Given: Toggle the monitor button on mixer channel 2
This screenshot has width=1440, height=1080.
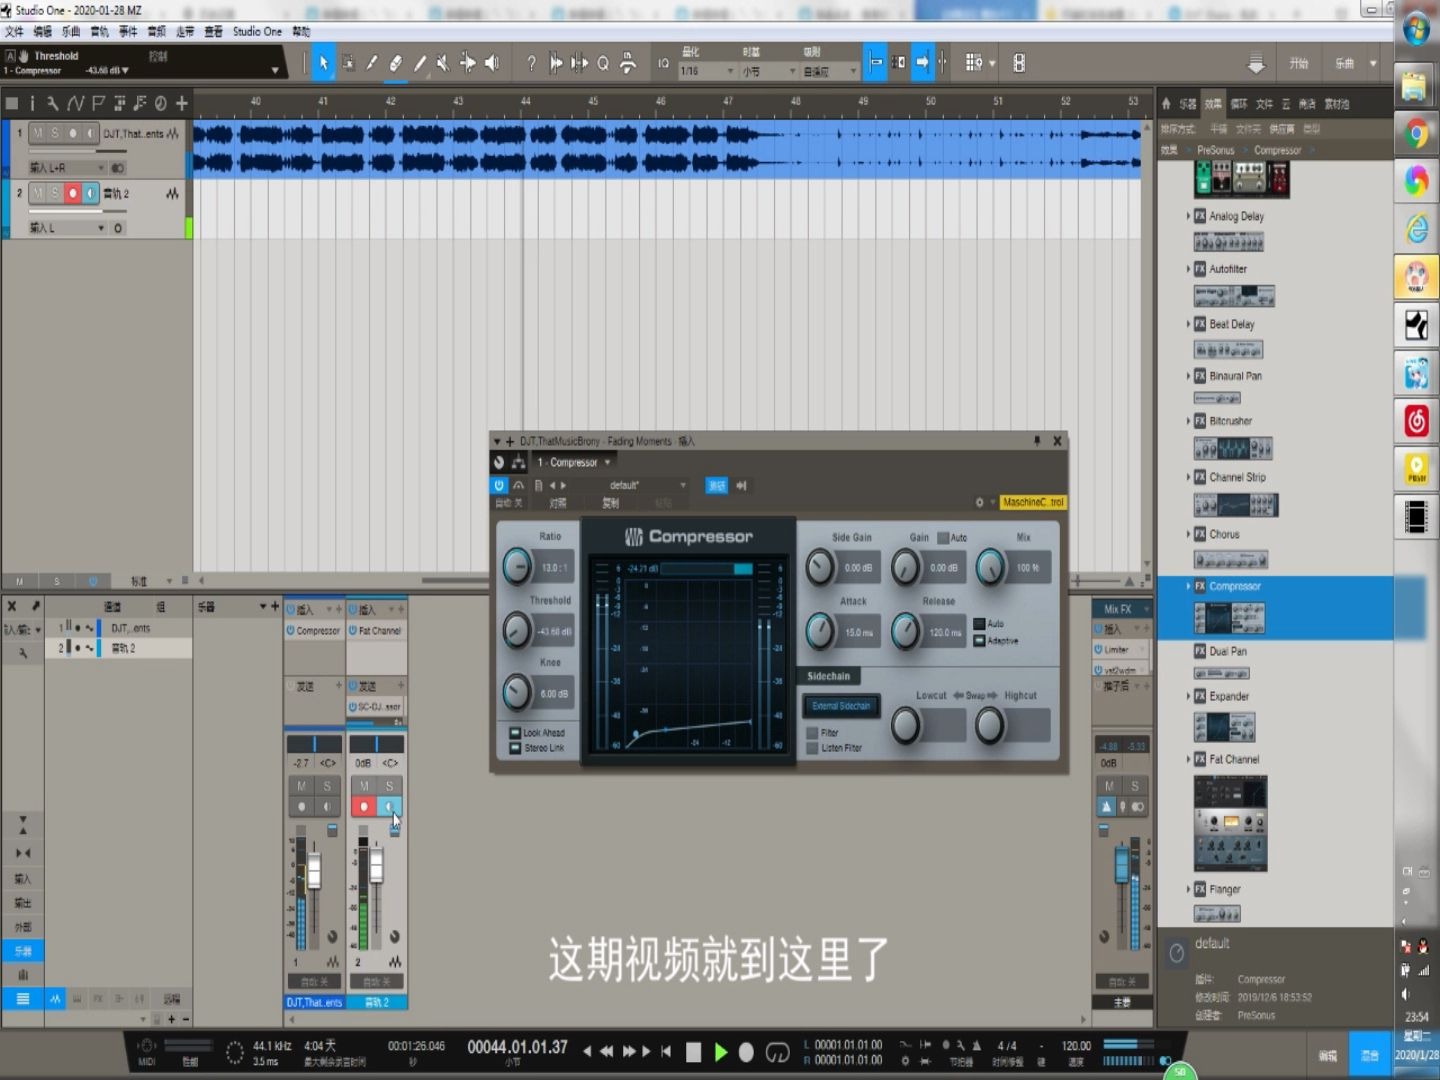Looking at the screenshot, I should point(390,806).
